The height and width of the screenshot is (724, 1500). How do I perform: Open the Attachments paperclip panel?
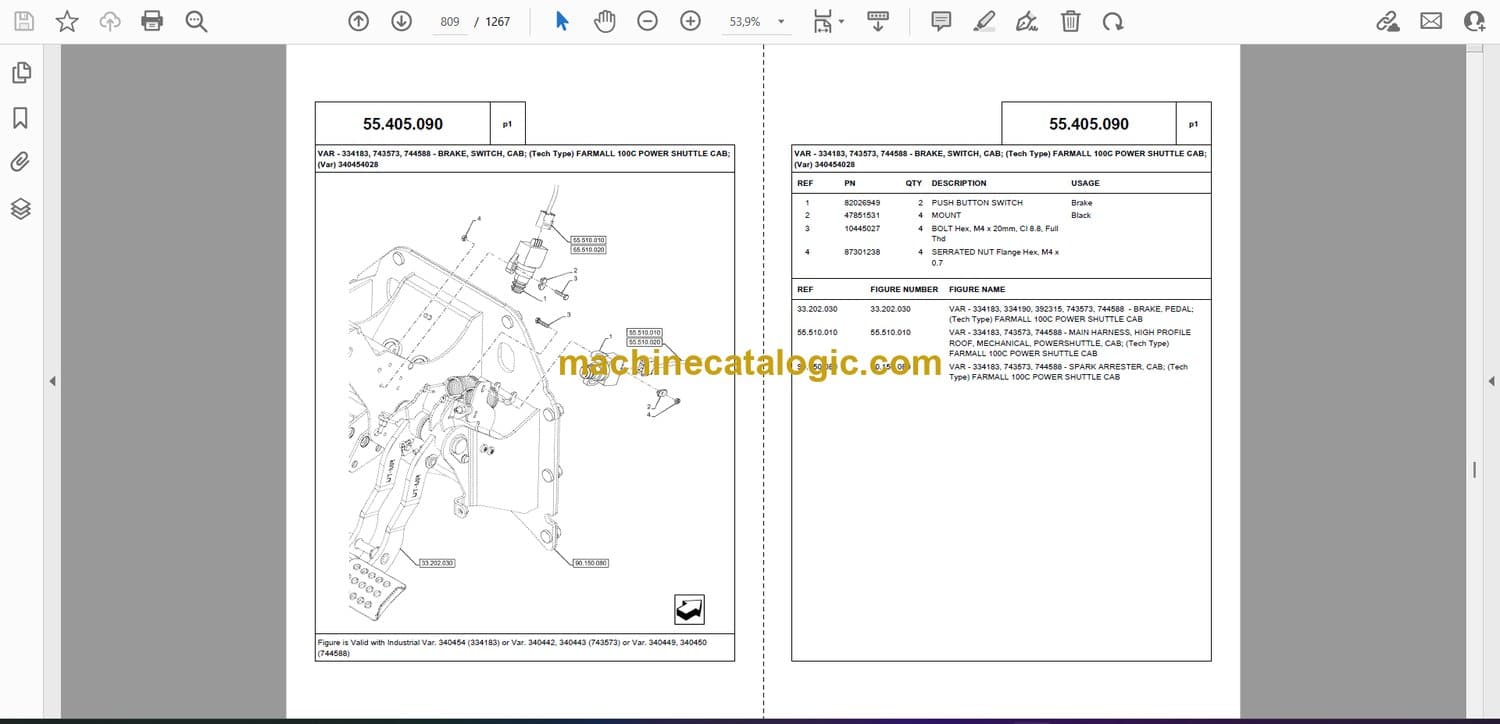point(21,162)
